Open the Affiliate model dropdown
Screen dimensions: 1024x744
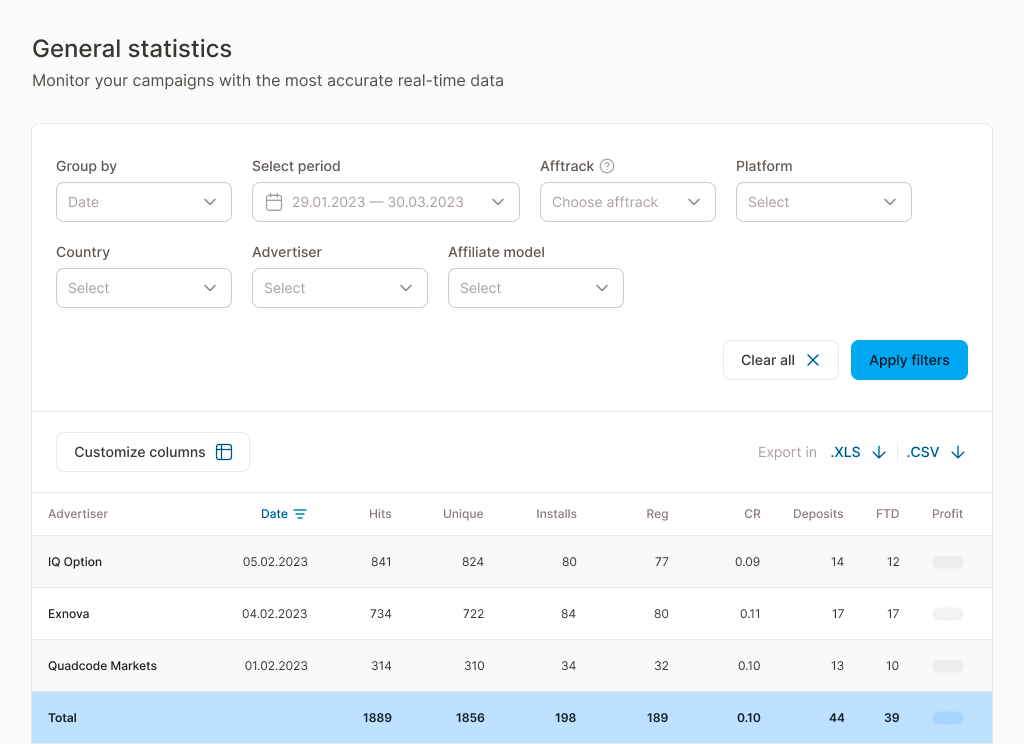(x=535, y=288)
